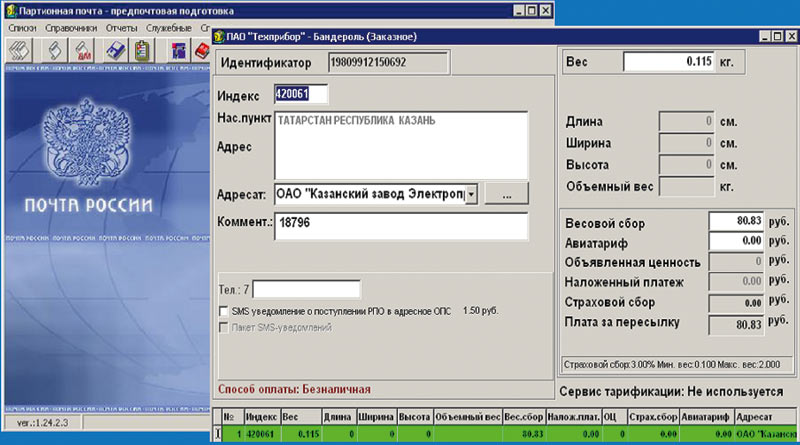Viewport: 800px width, 445px height.
Task: Click the blue floppy disk save icon
Action: (x=116, y=51)
